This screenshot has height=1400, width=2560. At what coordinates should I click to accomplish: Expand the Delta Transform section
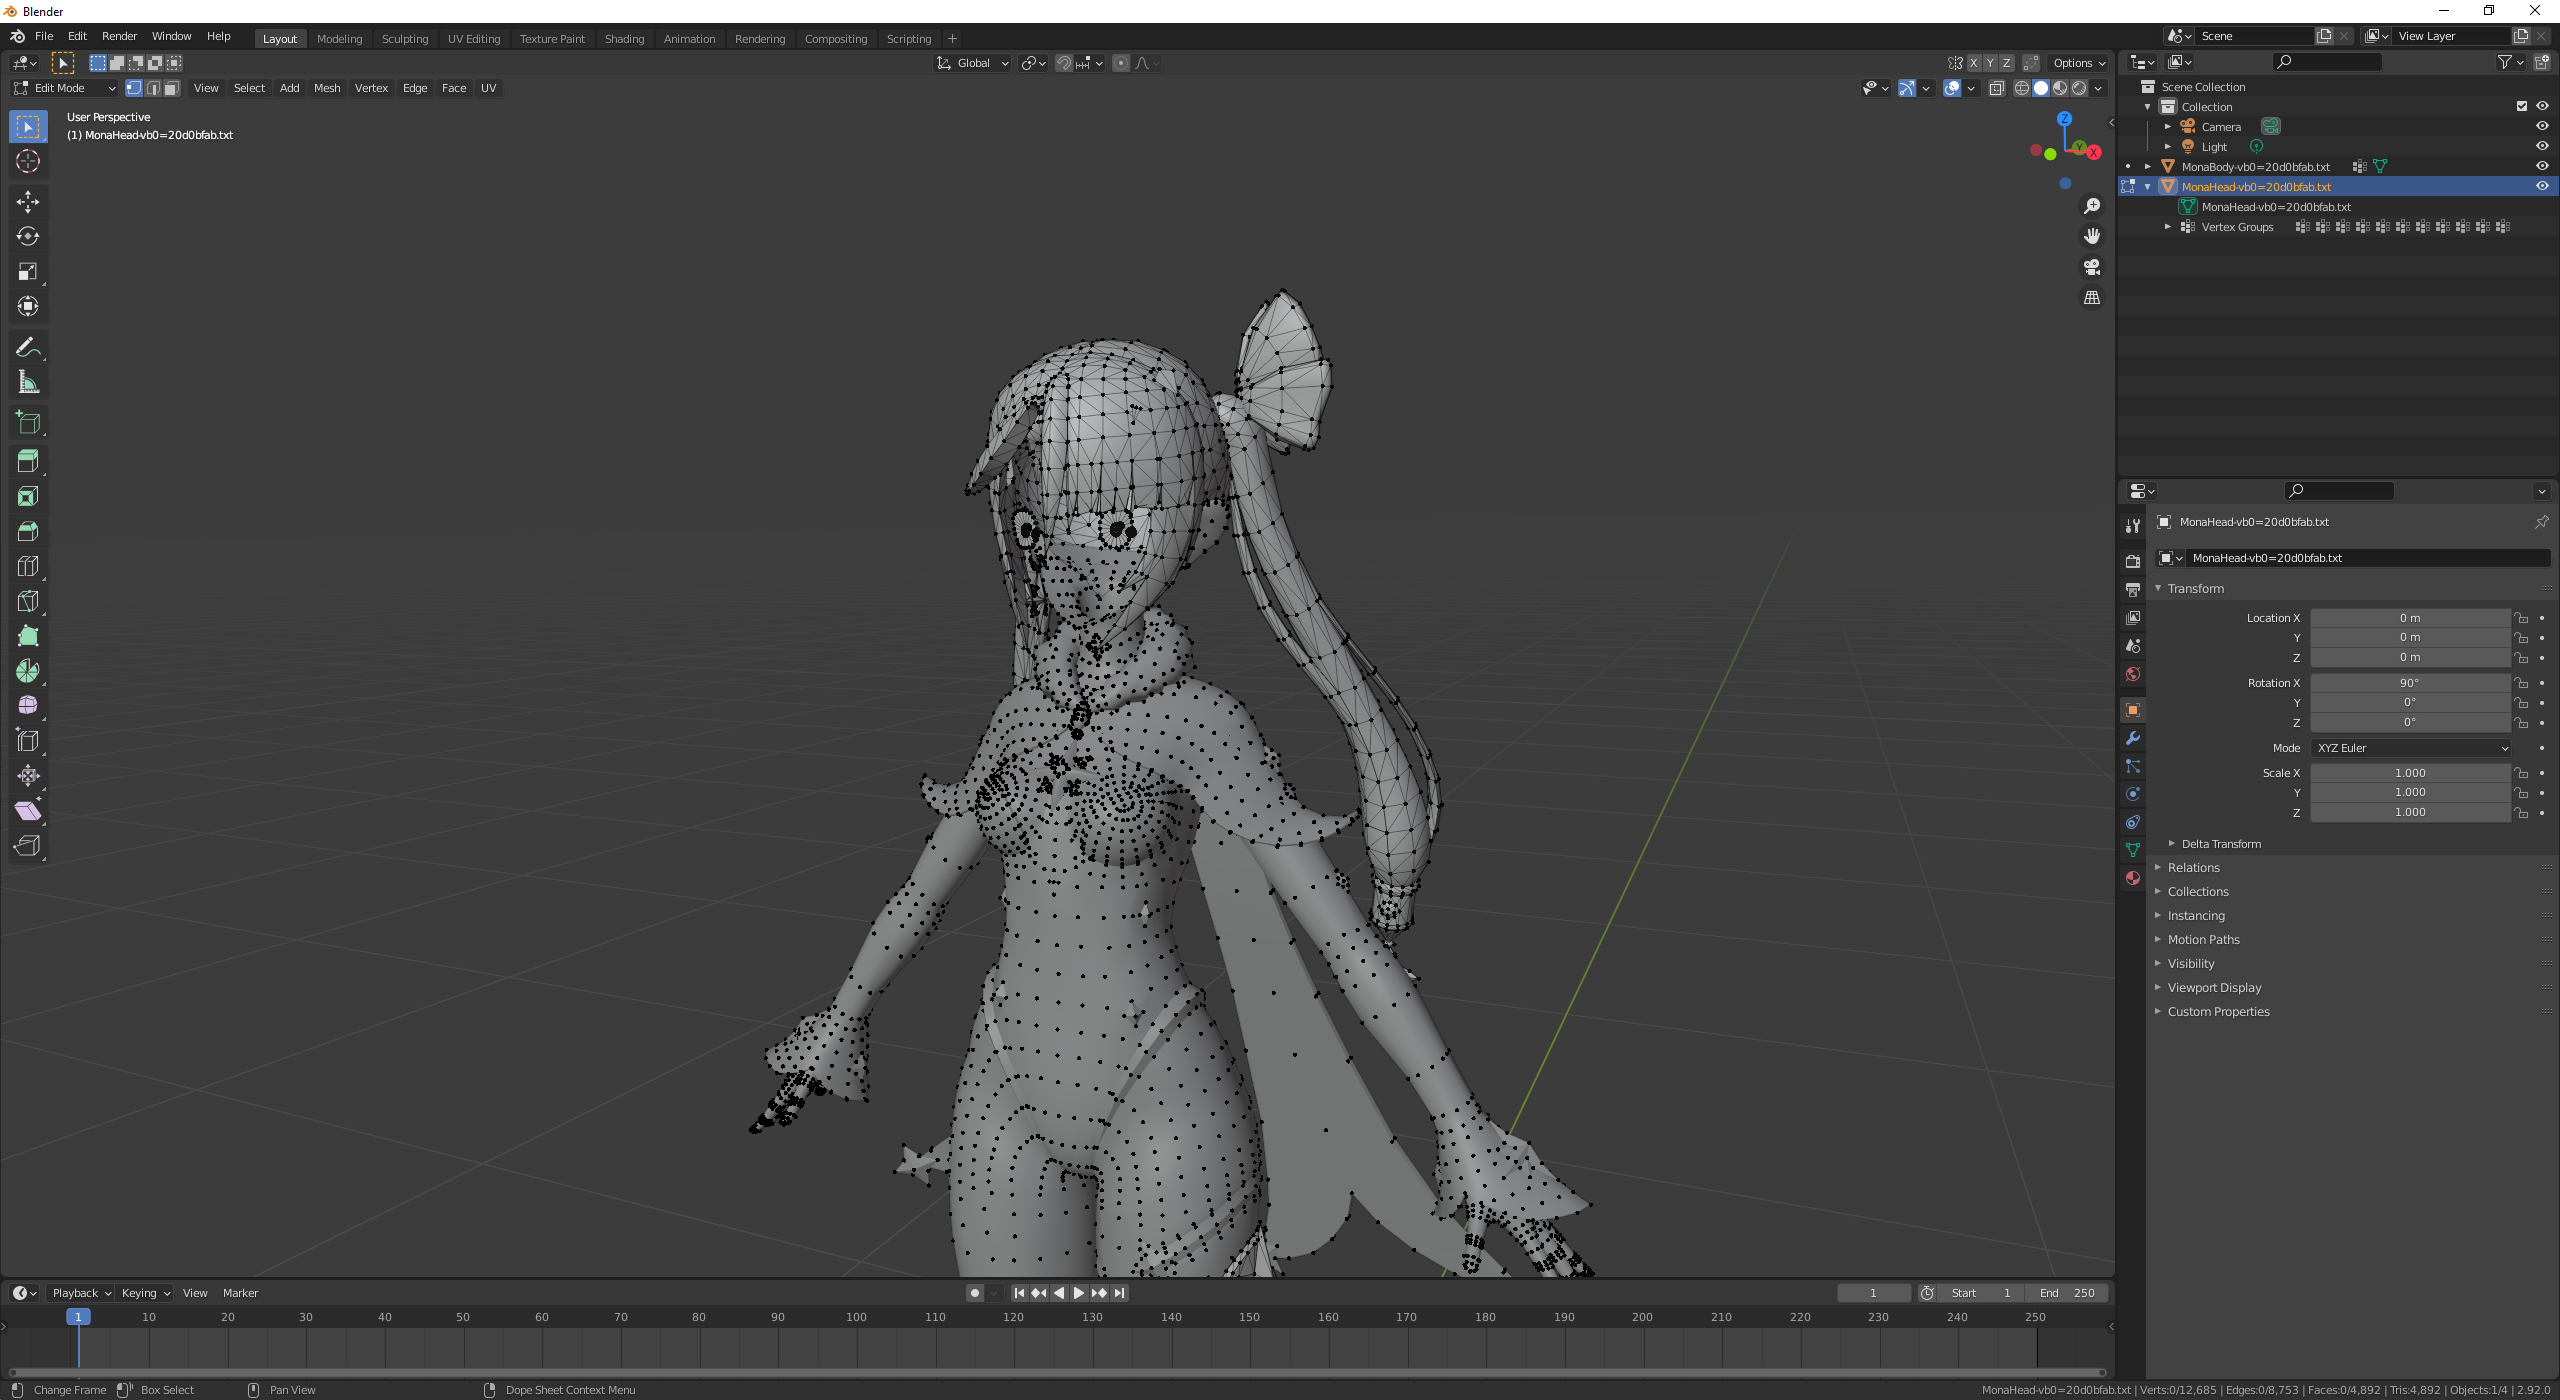2219,844
